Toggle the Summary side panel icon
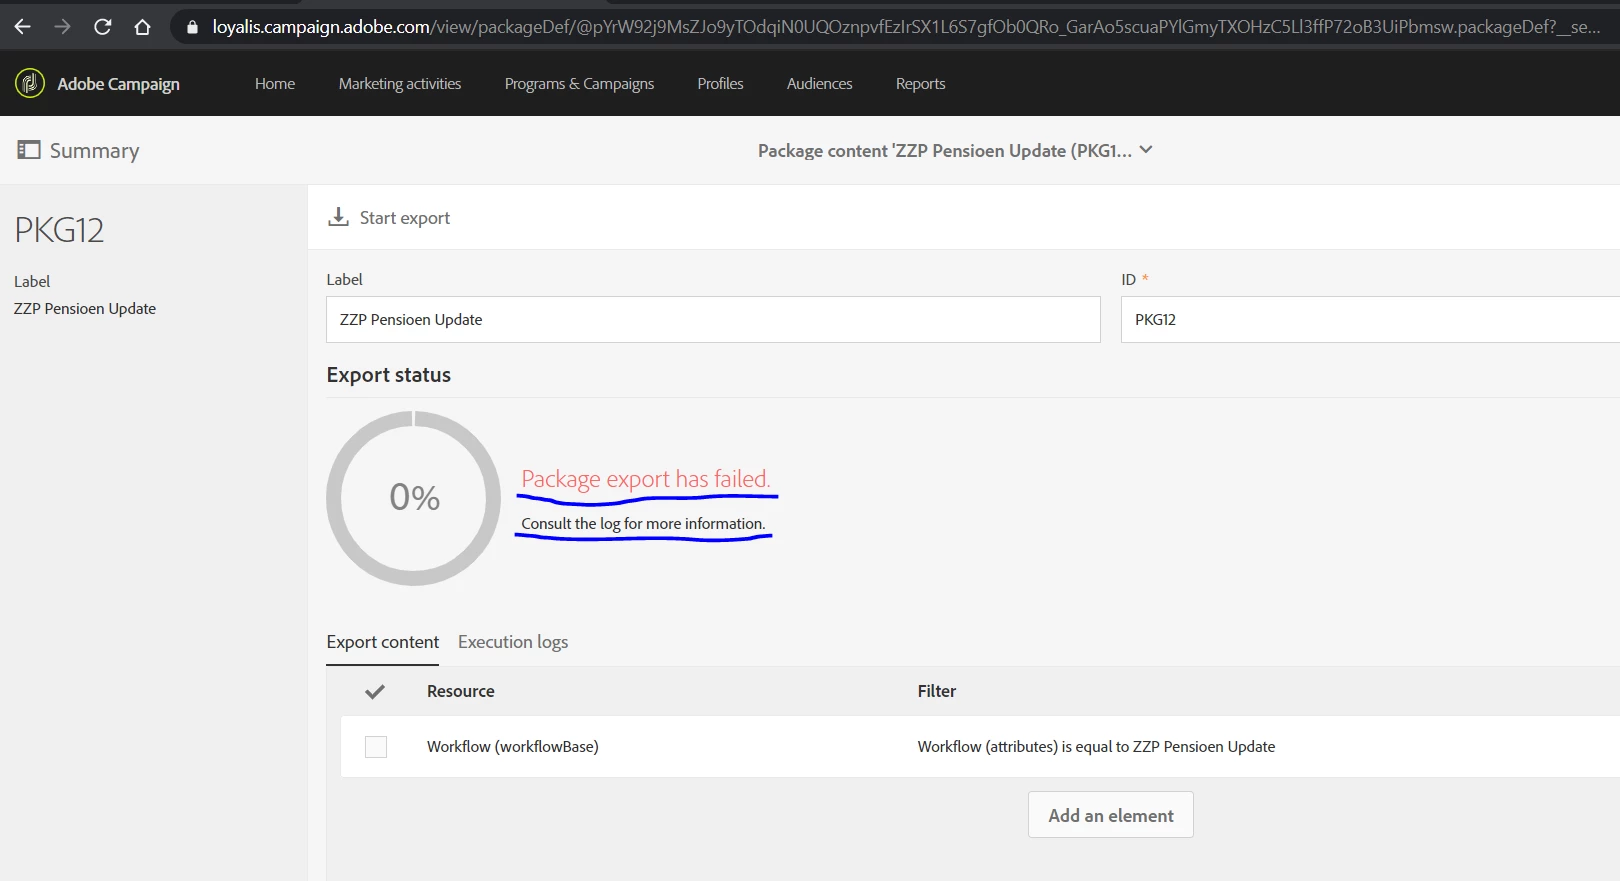 29,150
